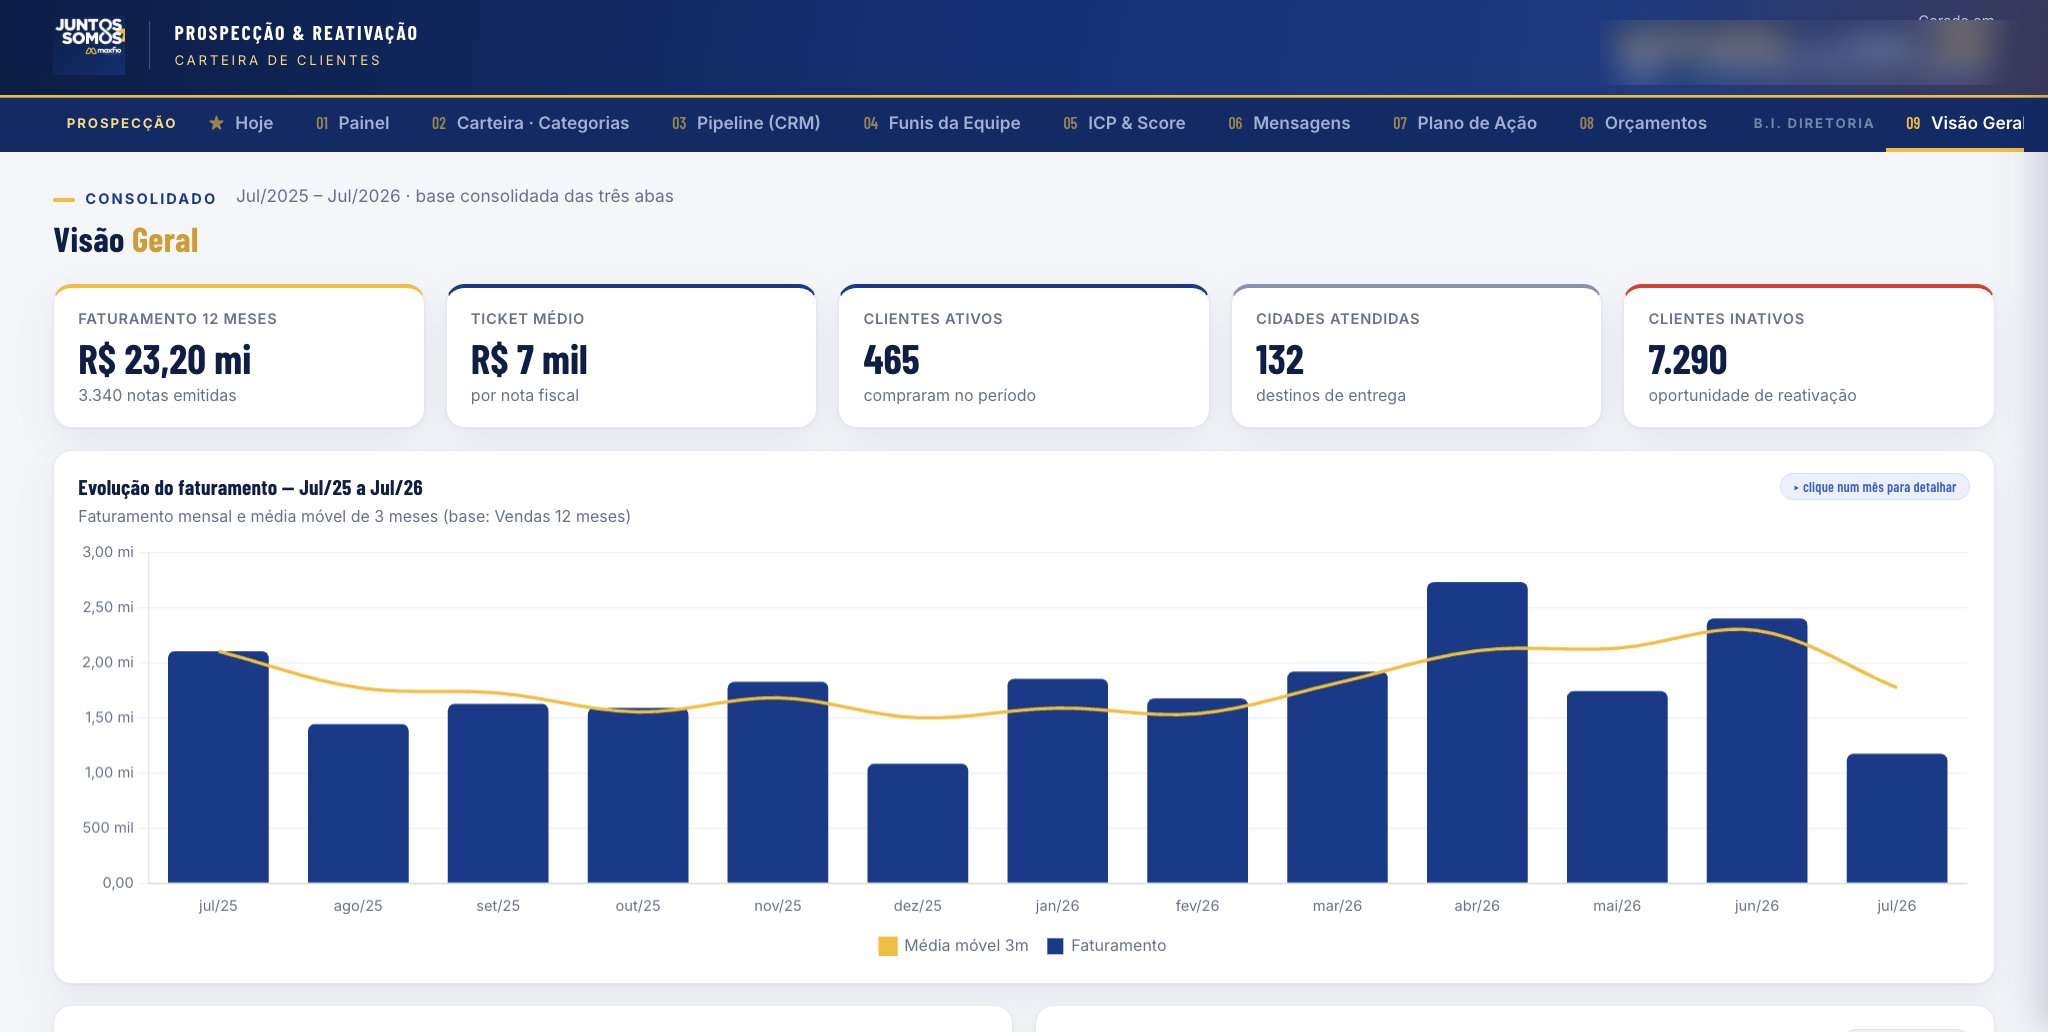The image size is (2048, 1032).
Task: Switch to Carteira · Categorias tab
Action: click(x=530, y=123)
